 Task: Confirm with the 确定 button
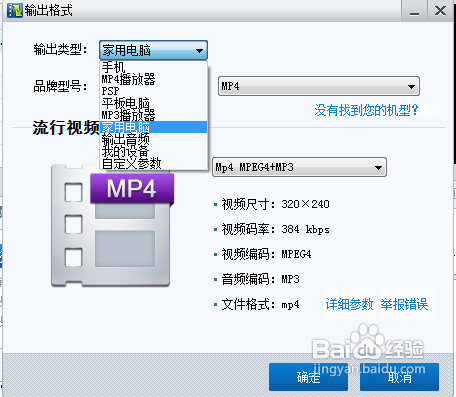(308, 377)
